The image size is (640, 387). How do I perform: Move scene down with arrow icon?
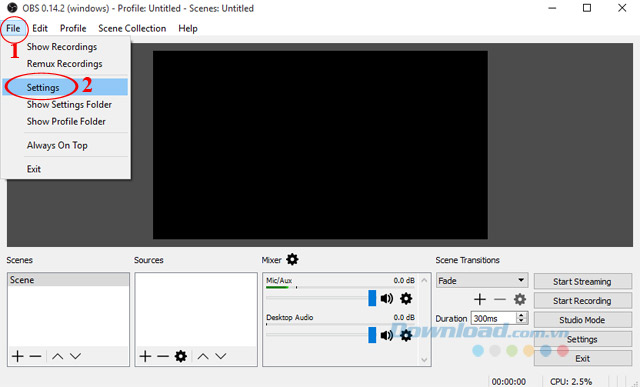click(75, 356)
